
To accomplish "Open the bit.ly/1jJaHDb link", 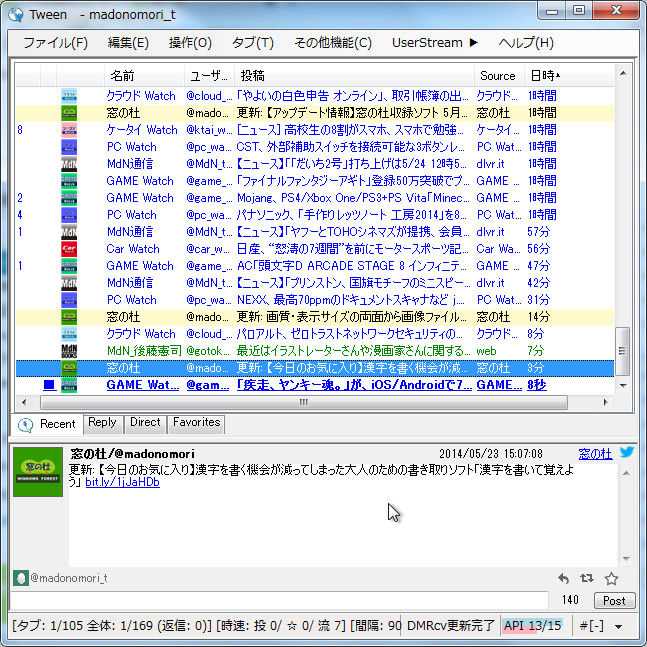I will coord(123,482).
